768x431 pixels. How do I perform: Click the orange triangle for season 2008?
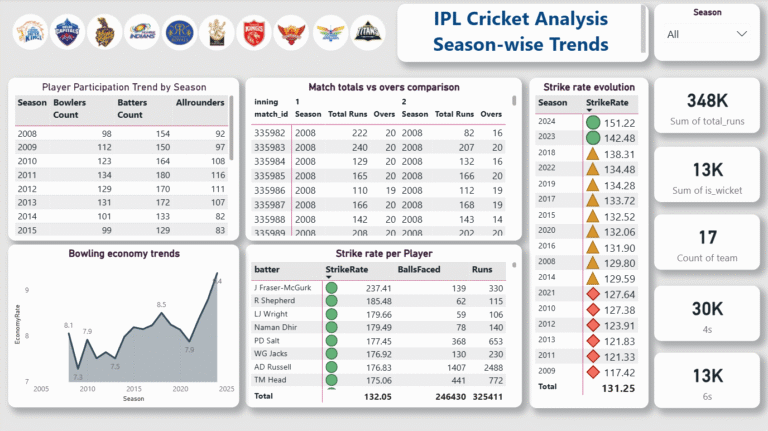(593, 263)
